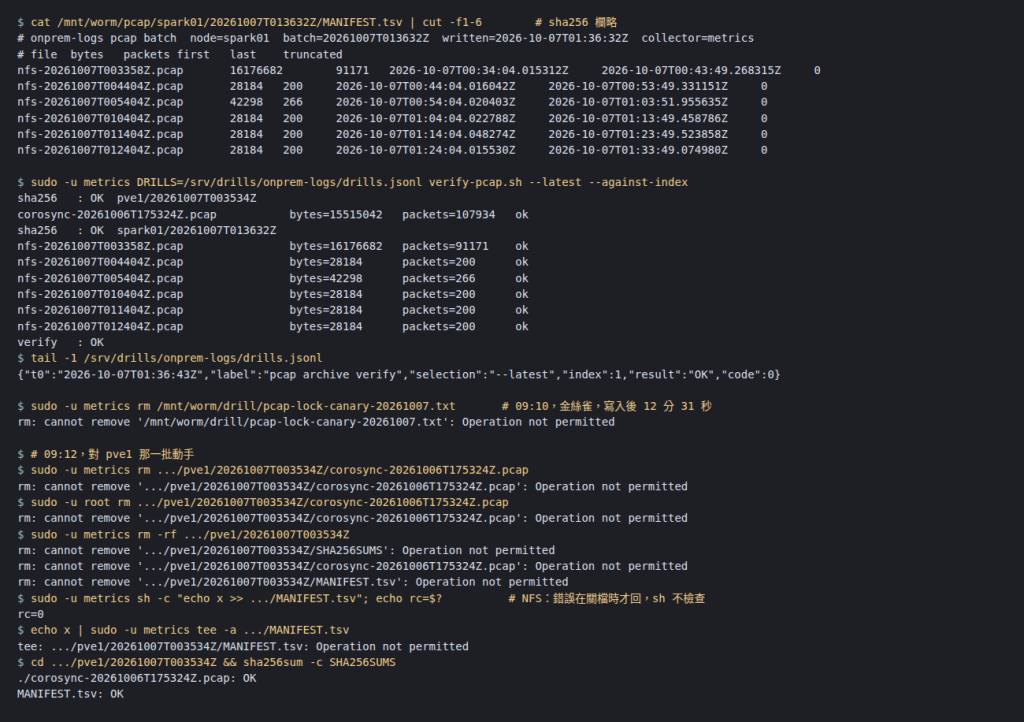Viewport: 1024px width, 722px height.
Task: Click the comment '# NFS：錯誤在關檔時才回，sh 不檢查'
Action: tap(607, 599)
